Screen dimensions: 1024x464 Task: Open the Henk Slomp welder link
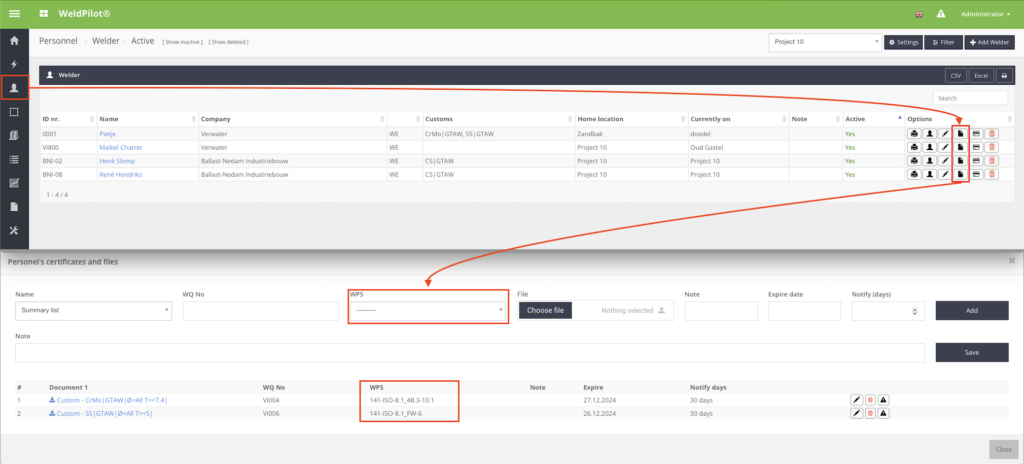tap(116, 160)
